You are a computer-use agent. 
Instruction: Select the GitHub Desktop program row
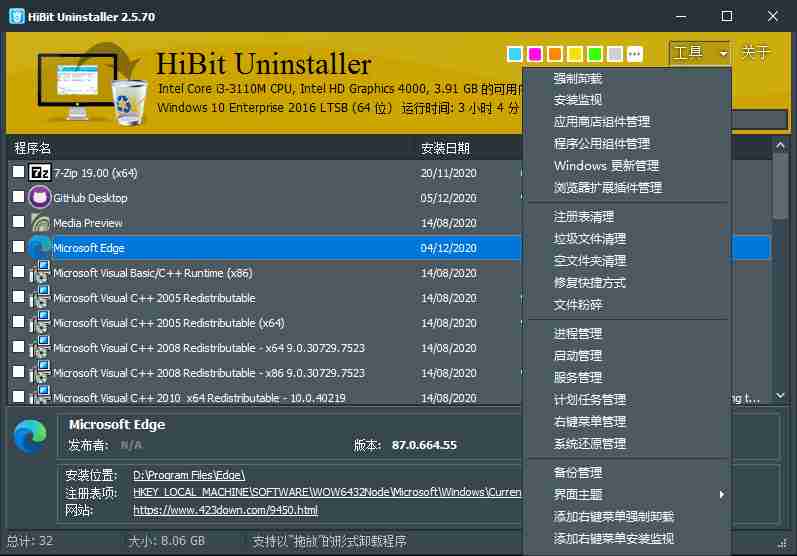[264, 198]
